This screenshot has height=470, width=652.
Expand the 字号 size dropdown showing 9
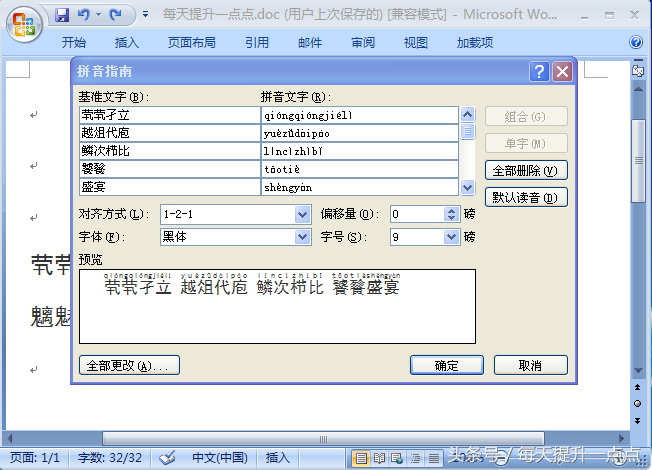click(x=452, y=237)
